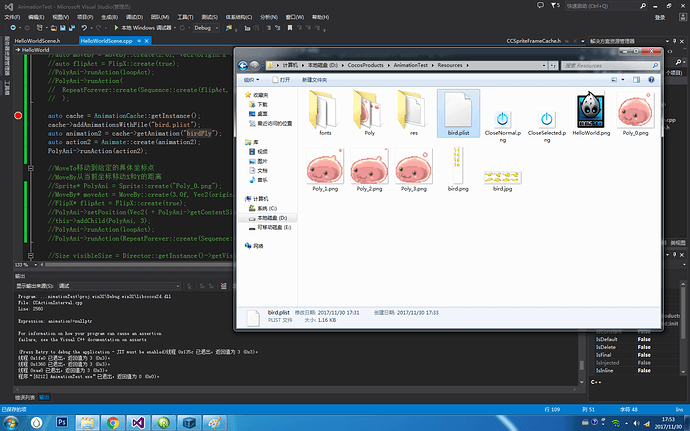The width and height of the screenshot is (690, 431).
Task: Open Explorer view options dropdown arrow
Action: 623,80
